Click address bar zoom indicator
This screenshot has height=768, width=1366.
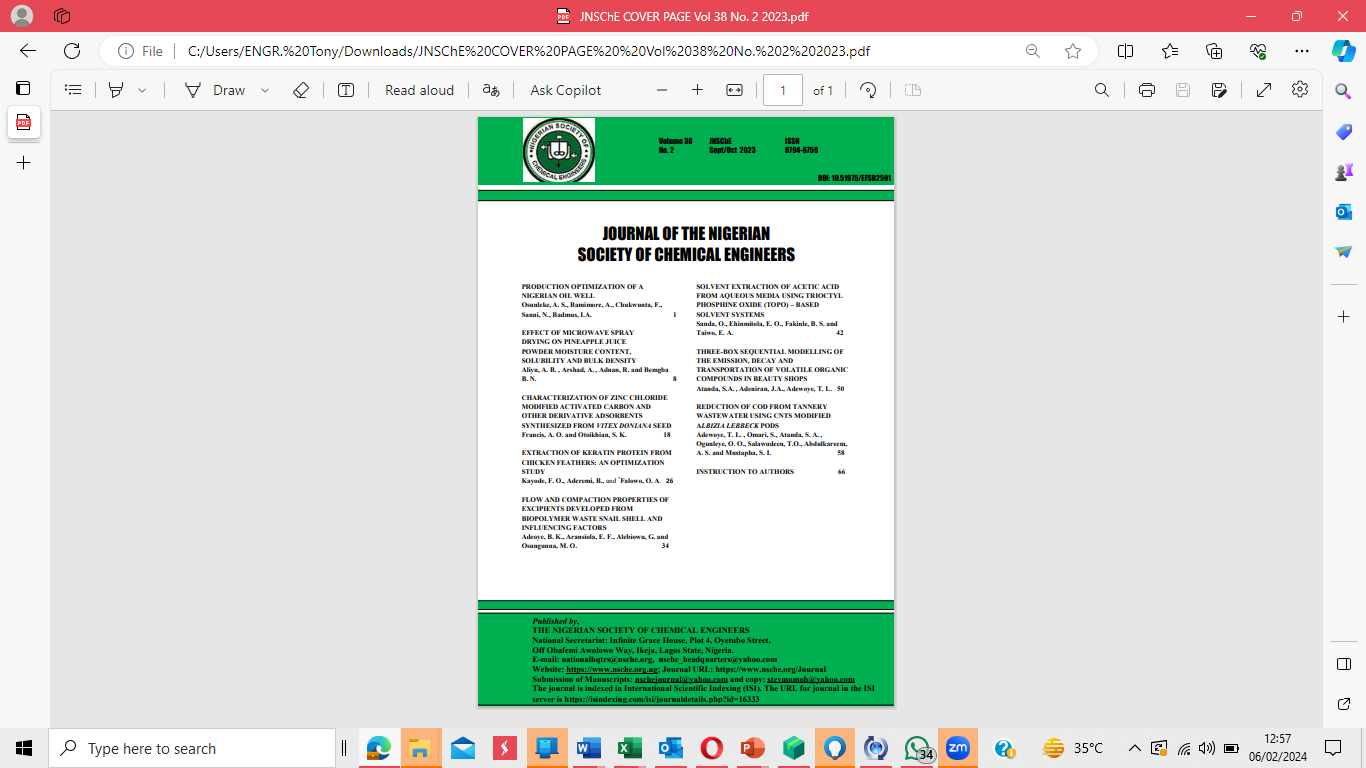[x=1032, y=51]
